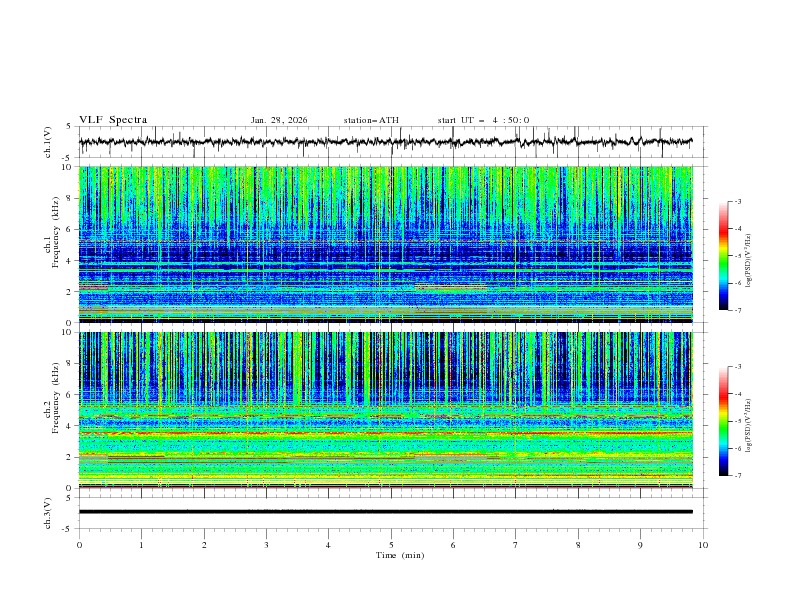Click the "6" tick on the Time axis
The width and height of the screenshot is (792, 612).
(x=453, y=545)
